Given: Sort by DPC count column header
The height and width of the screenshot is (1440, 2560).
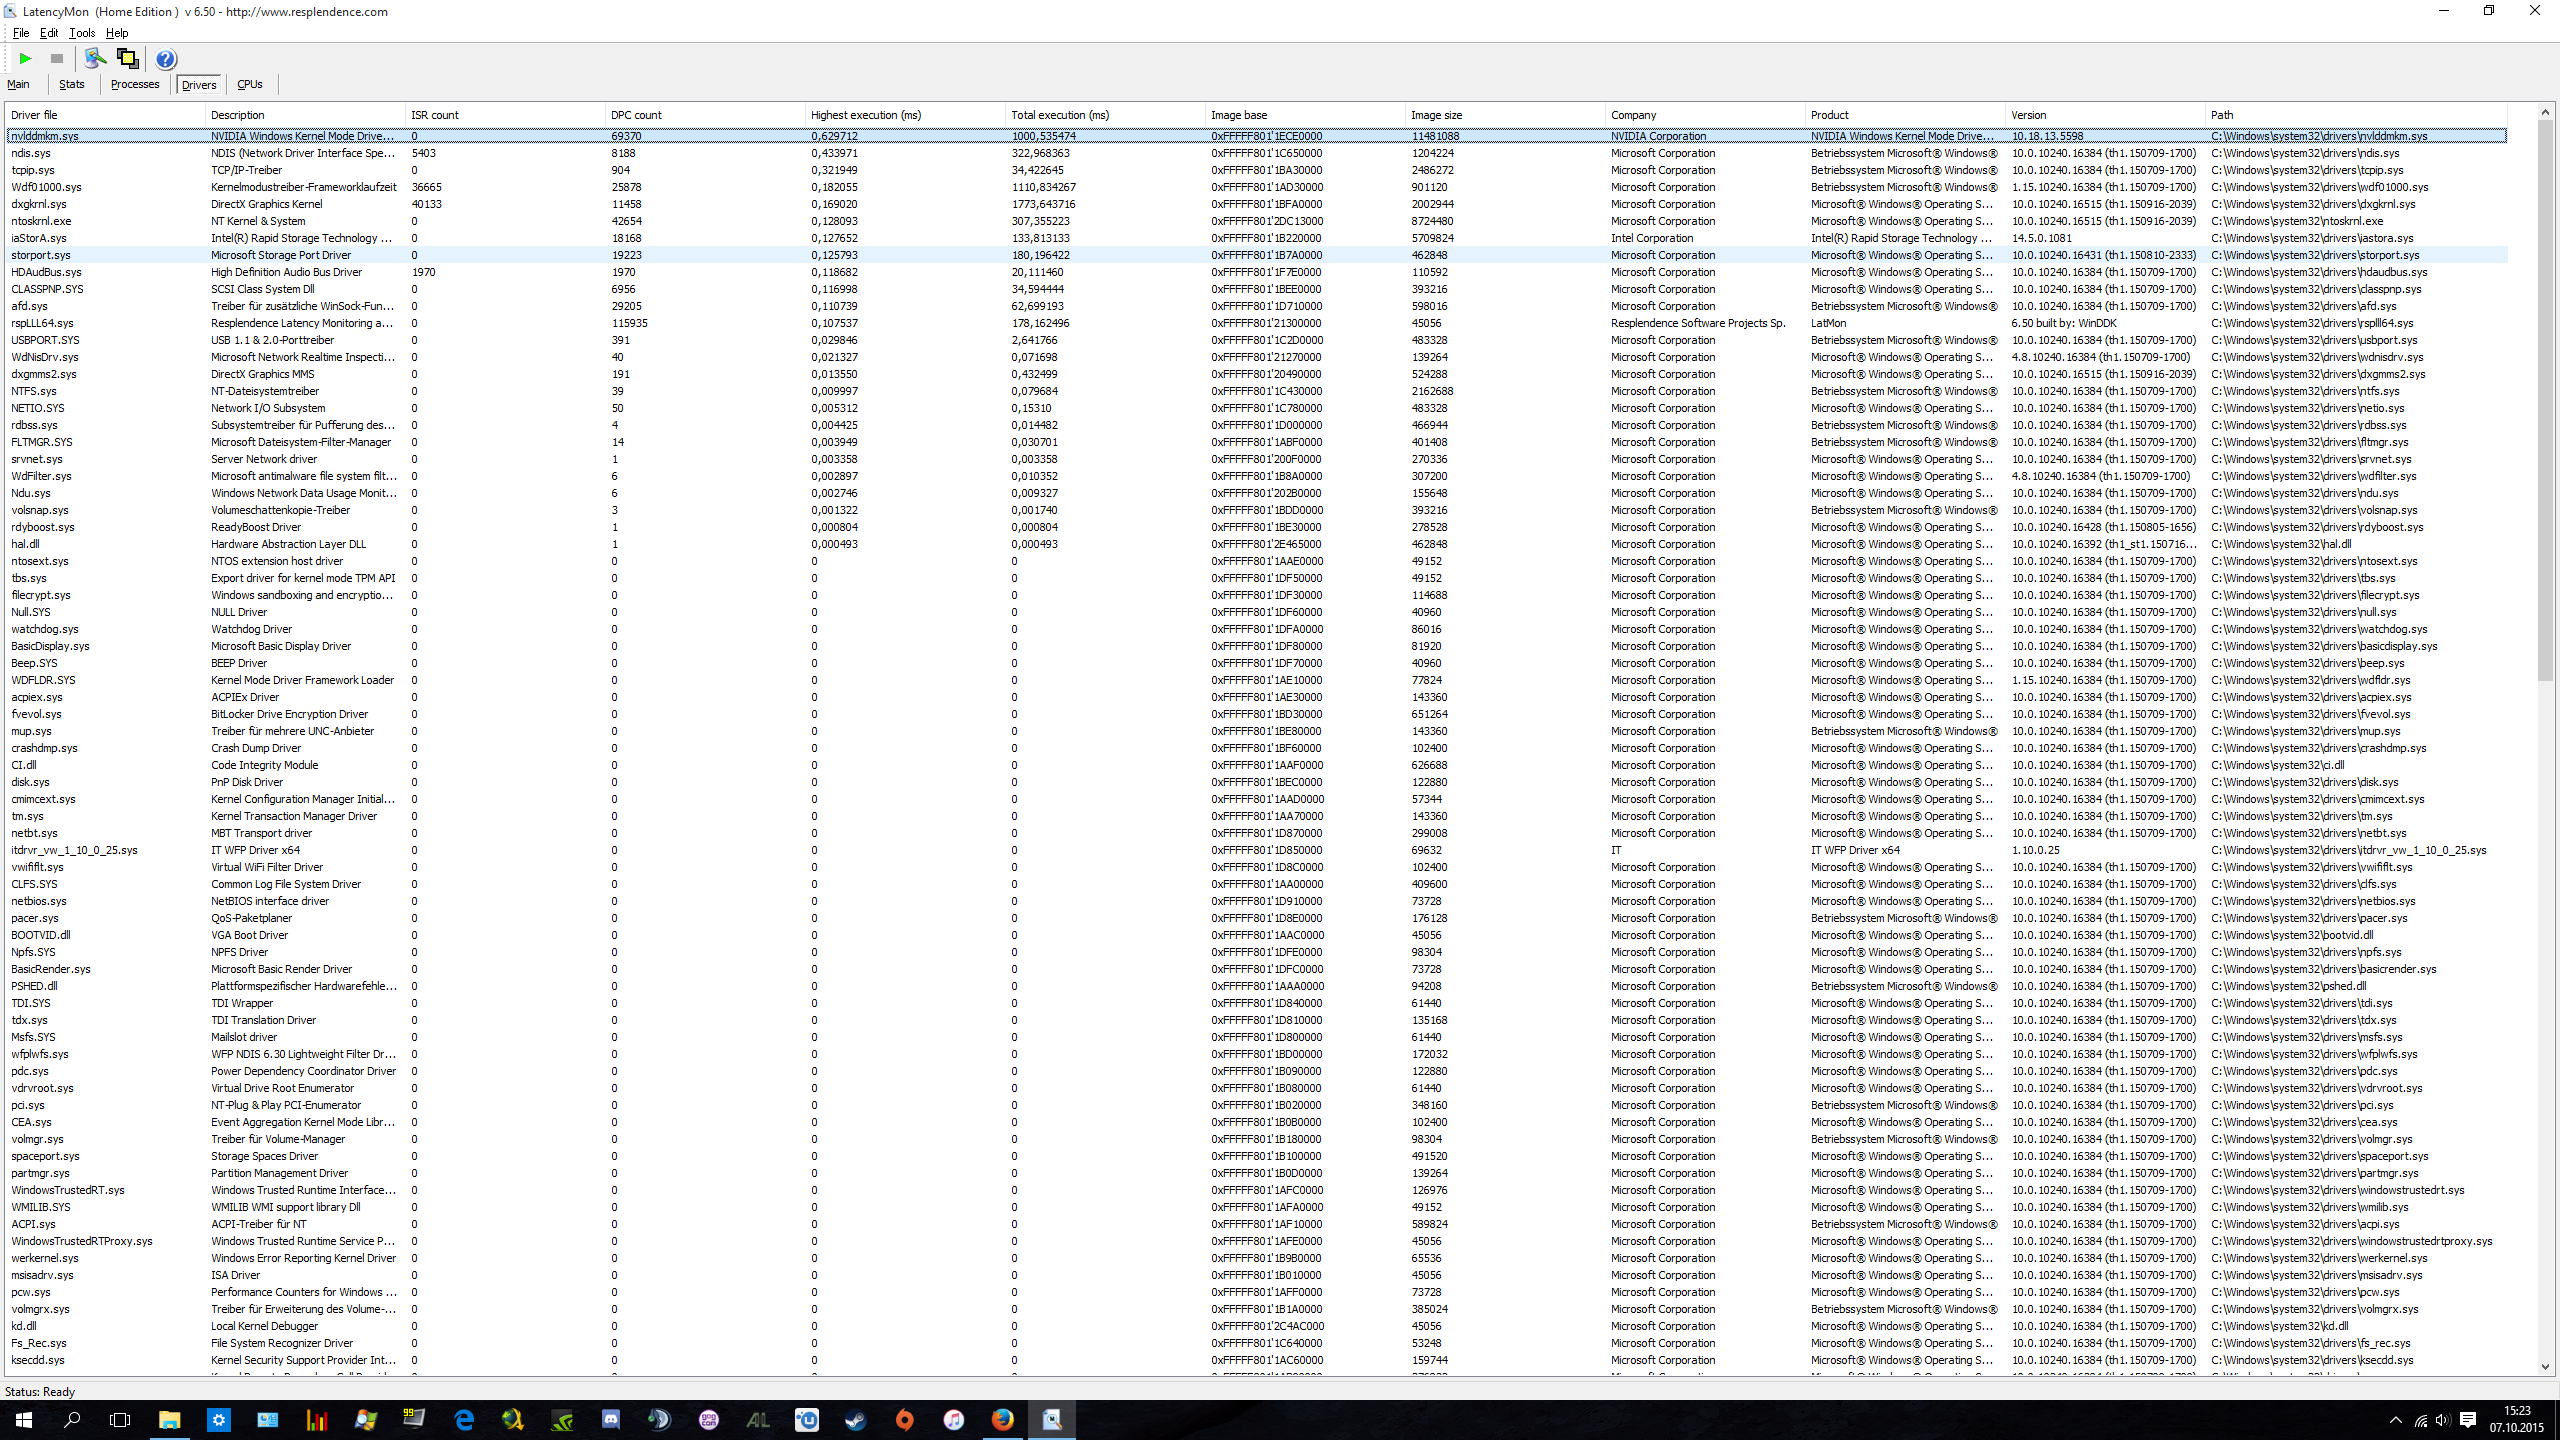Looking at the screenshot, I should (636, 115).
